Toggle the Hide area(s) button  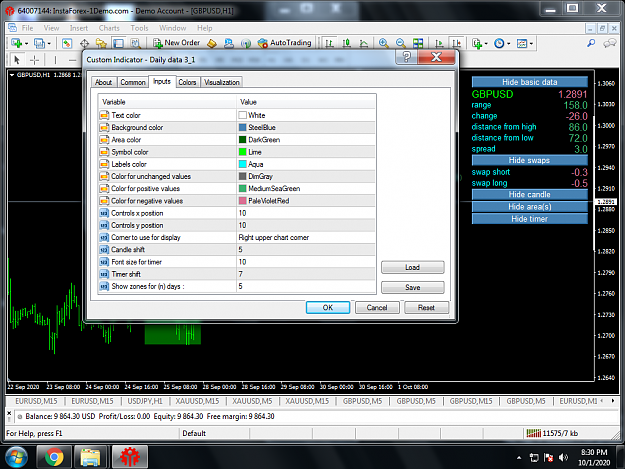[529, 206]
